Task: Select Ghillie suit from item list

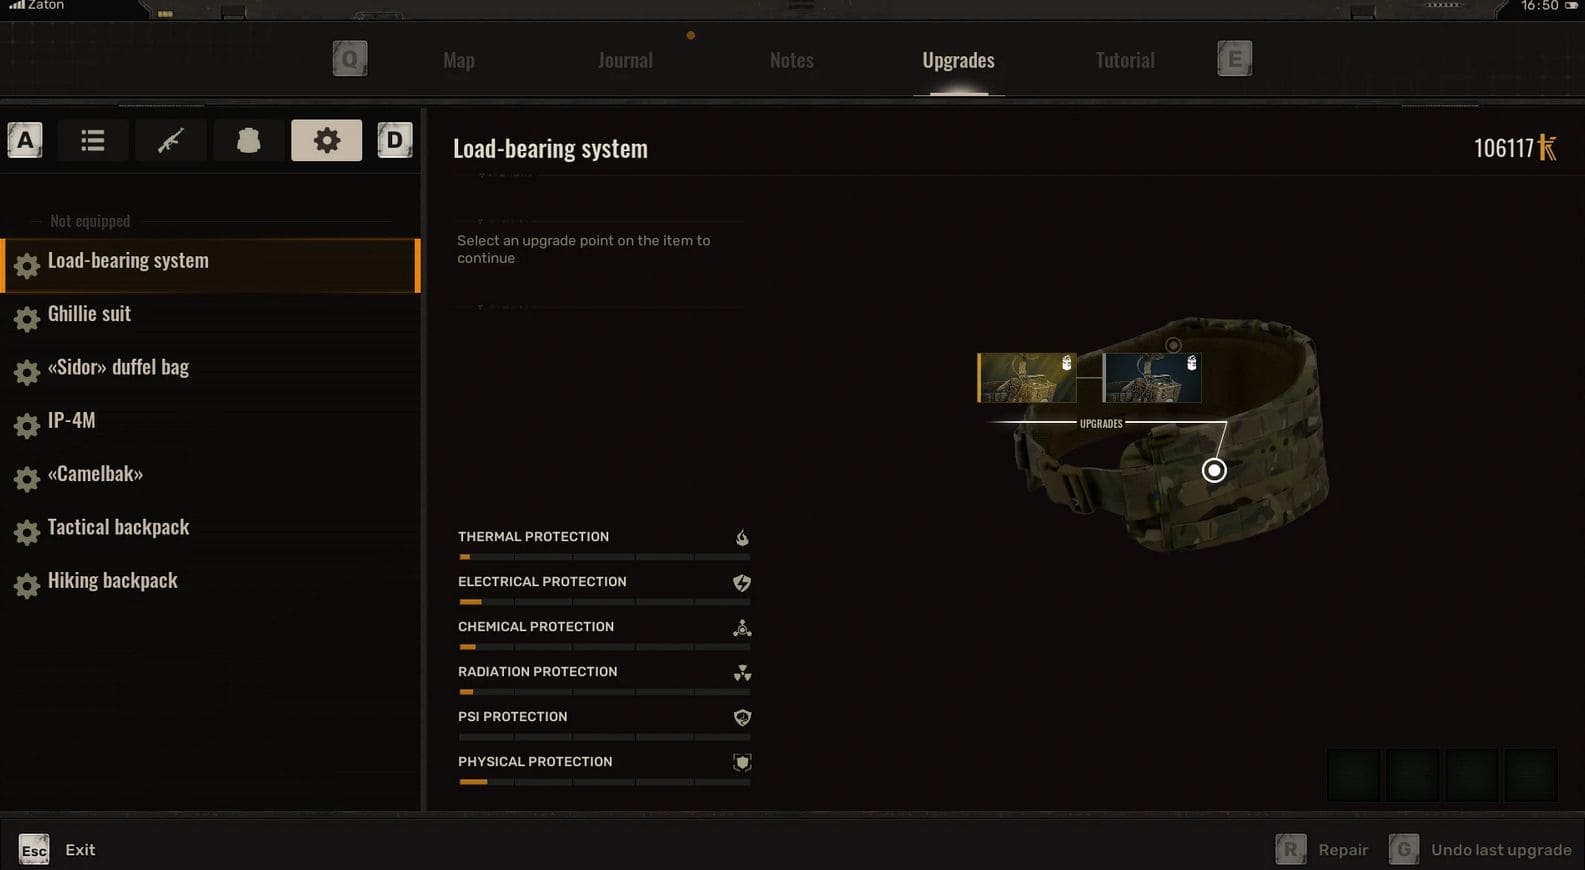Action: click(90, 314)
